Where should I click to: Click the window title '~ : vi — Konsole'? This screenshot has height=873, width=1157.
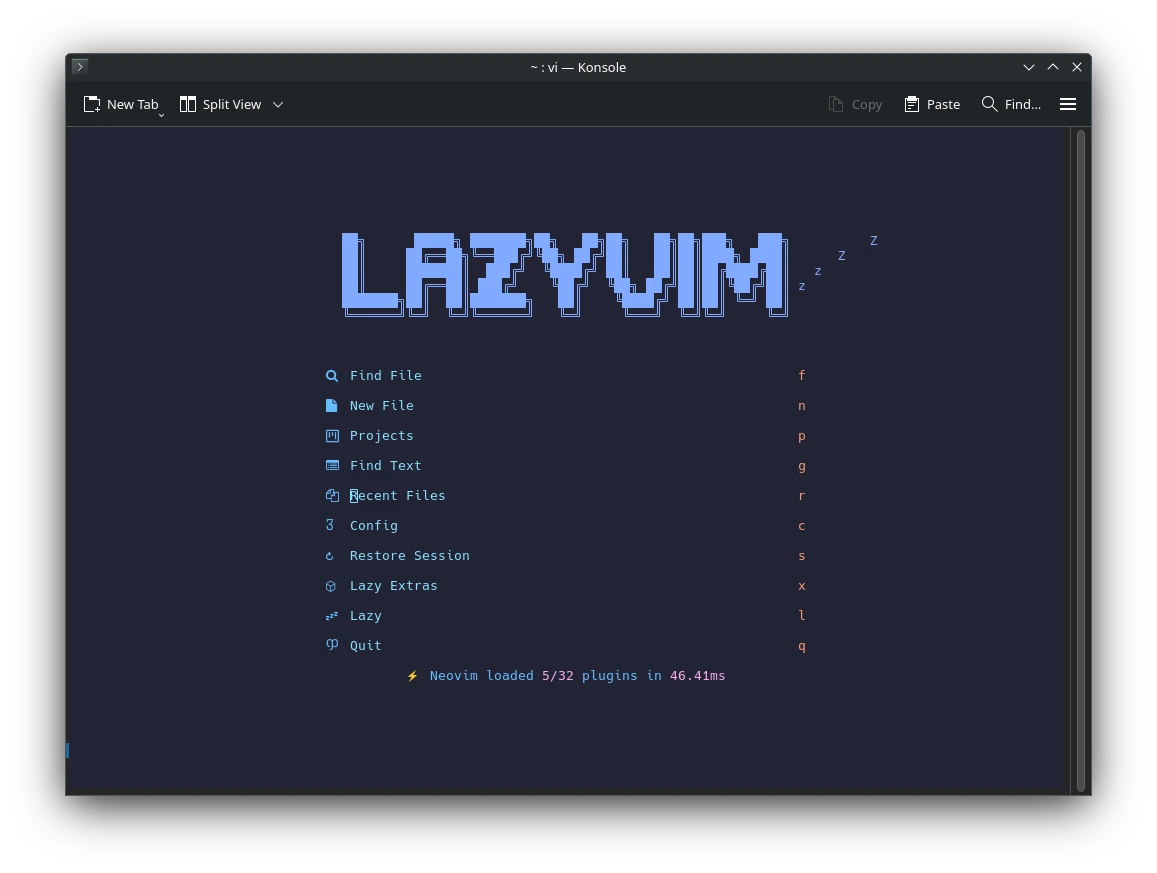coord(578,67)
